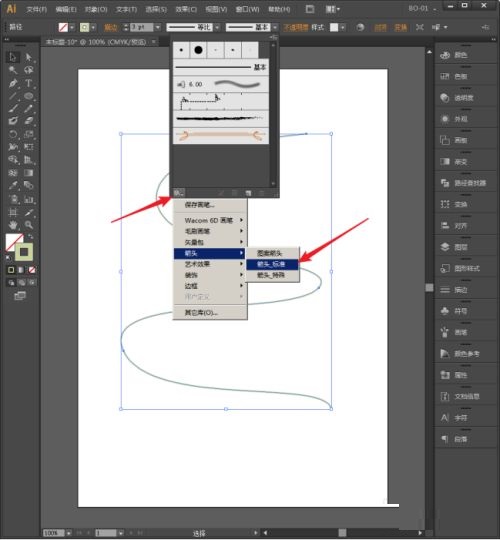Choose the 箭头_标准 submenu entry
This screenshot has width=500, height=540.
272,264
